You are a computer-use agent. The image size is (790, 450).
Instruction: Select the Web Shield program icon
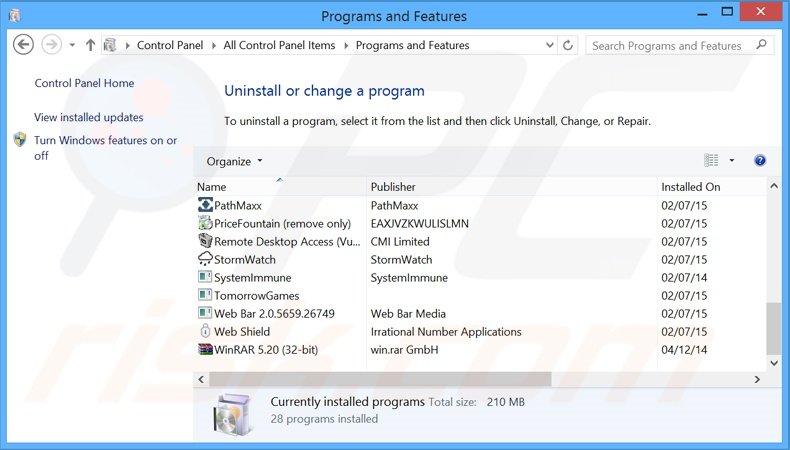coord(205,331)
